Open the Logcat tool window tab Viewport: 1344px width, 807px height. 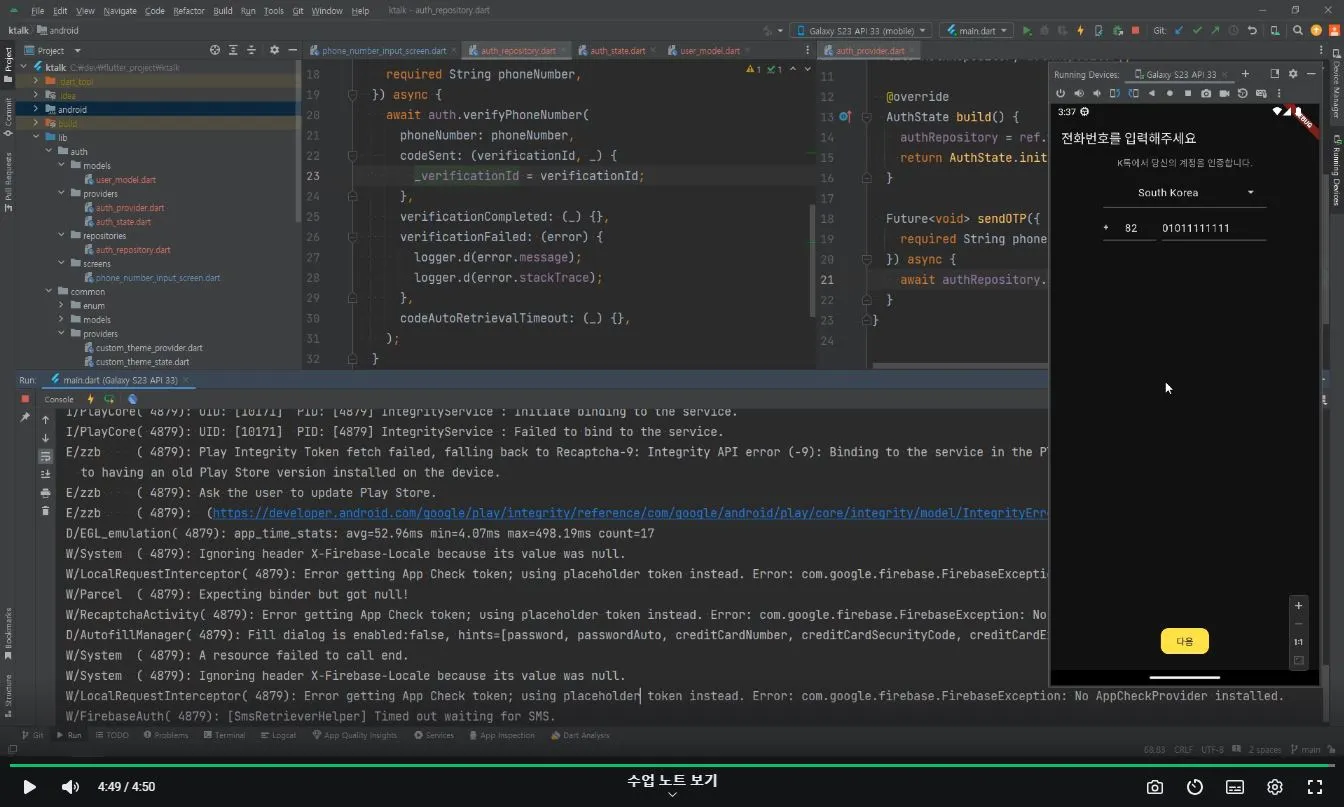[279, 735]
